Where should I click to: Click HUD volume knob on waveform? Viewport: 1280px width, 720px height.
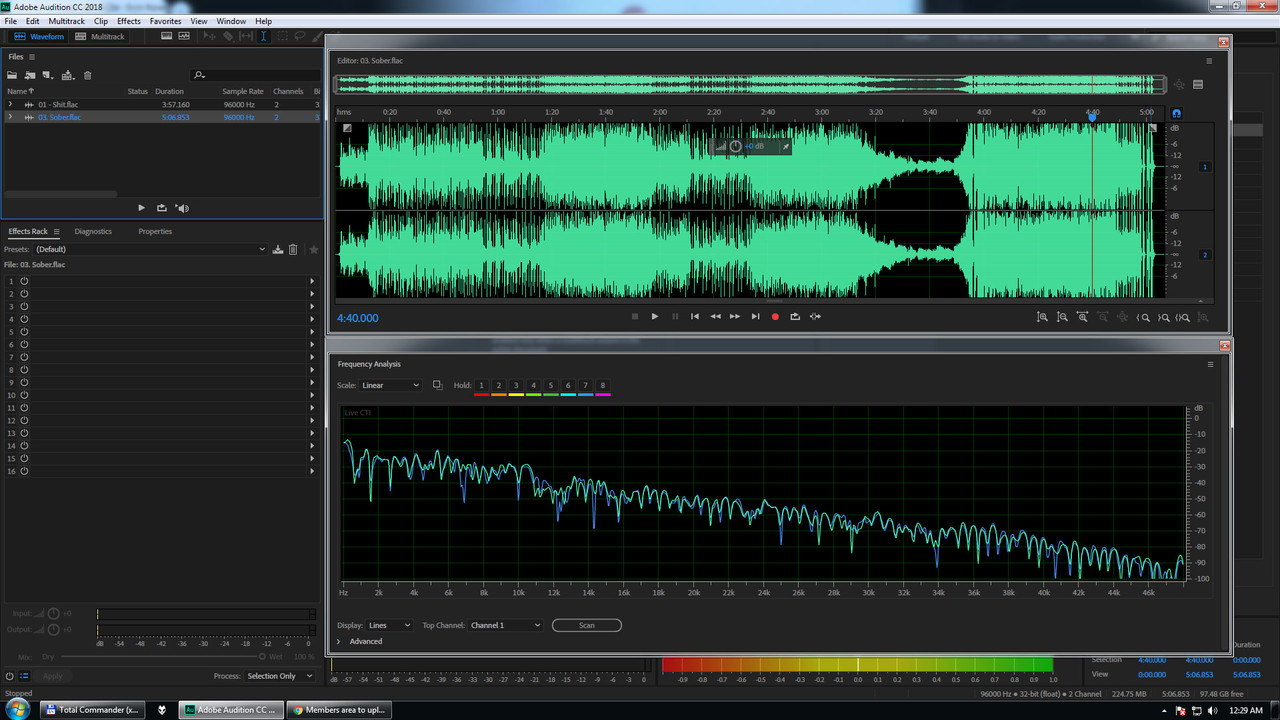(x=736, y=146)
